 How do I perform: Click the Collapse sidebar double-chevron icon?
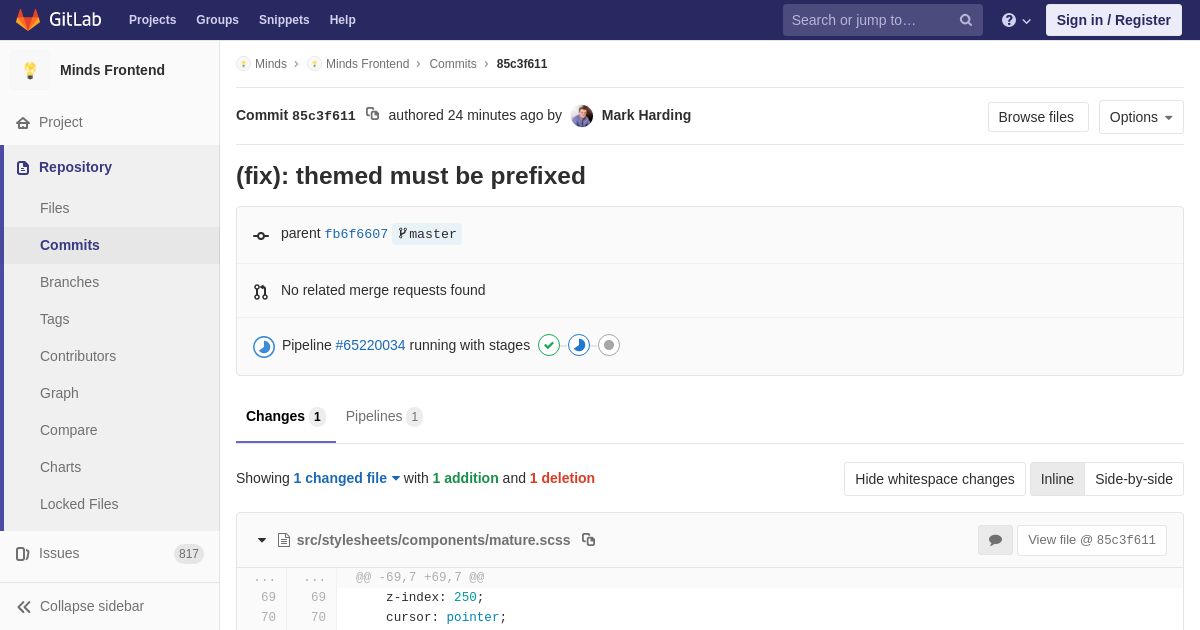(x=24, y=607)
